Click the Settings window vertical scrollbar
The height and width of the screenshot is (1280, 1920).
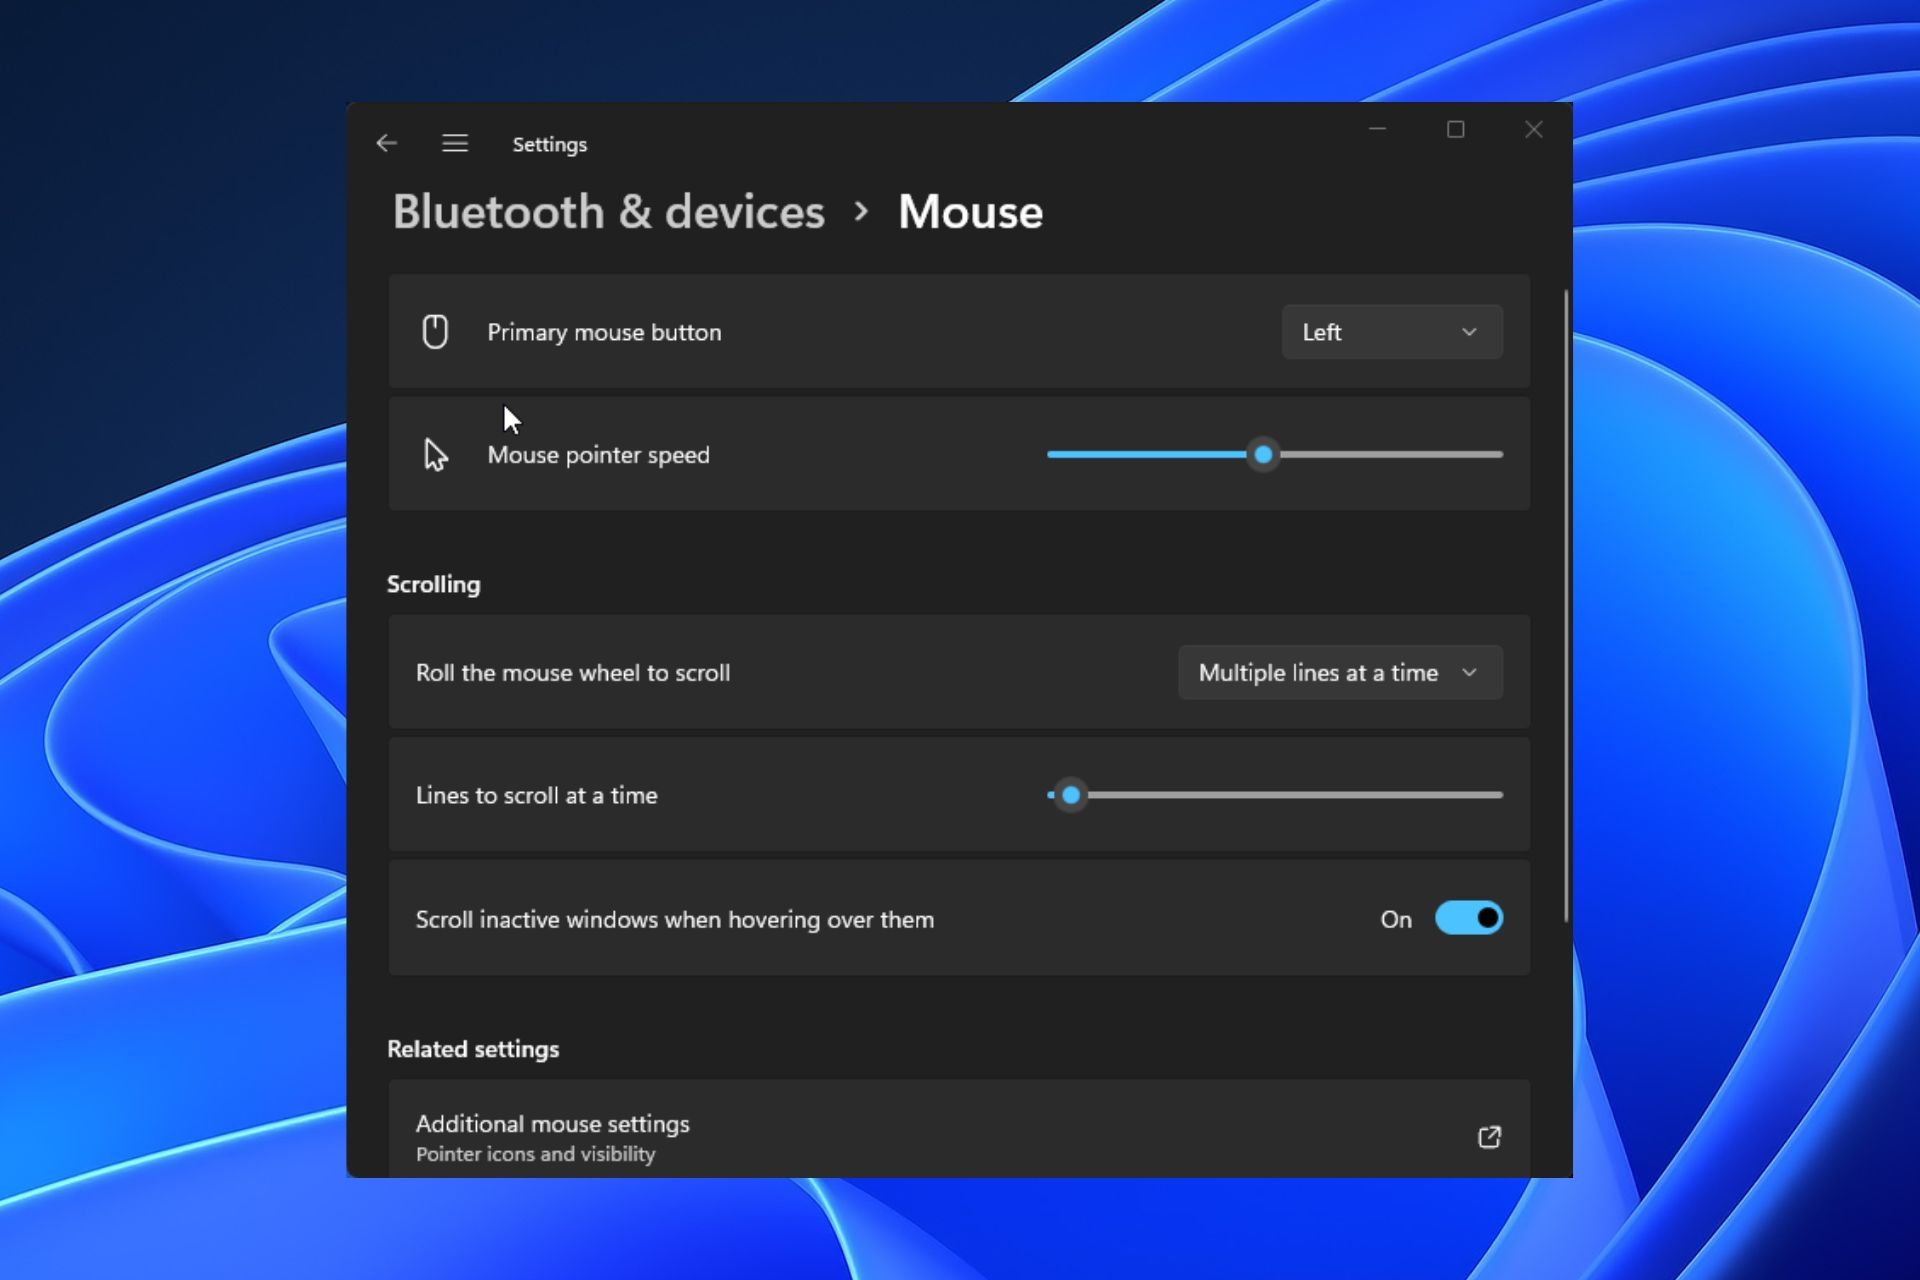[1566, 606]
